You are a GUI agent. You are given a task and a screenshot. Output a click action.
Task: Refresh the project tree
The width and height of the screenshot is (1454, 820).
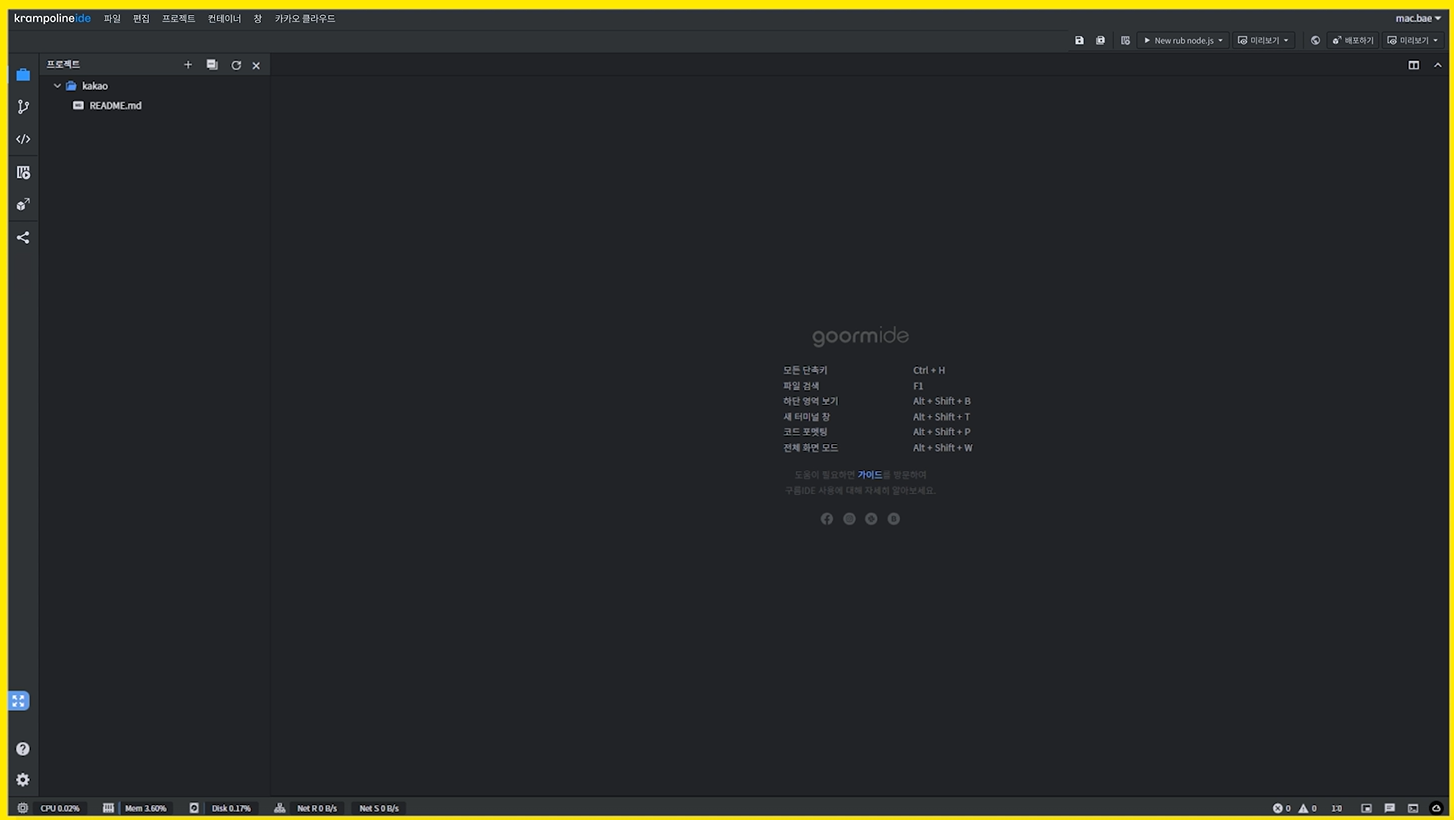236,65
